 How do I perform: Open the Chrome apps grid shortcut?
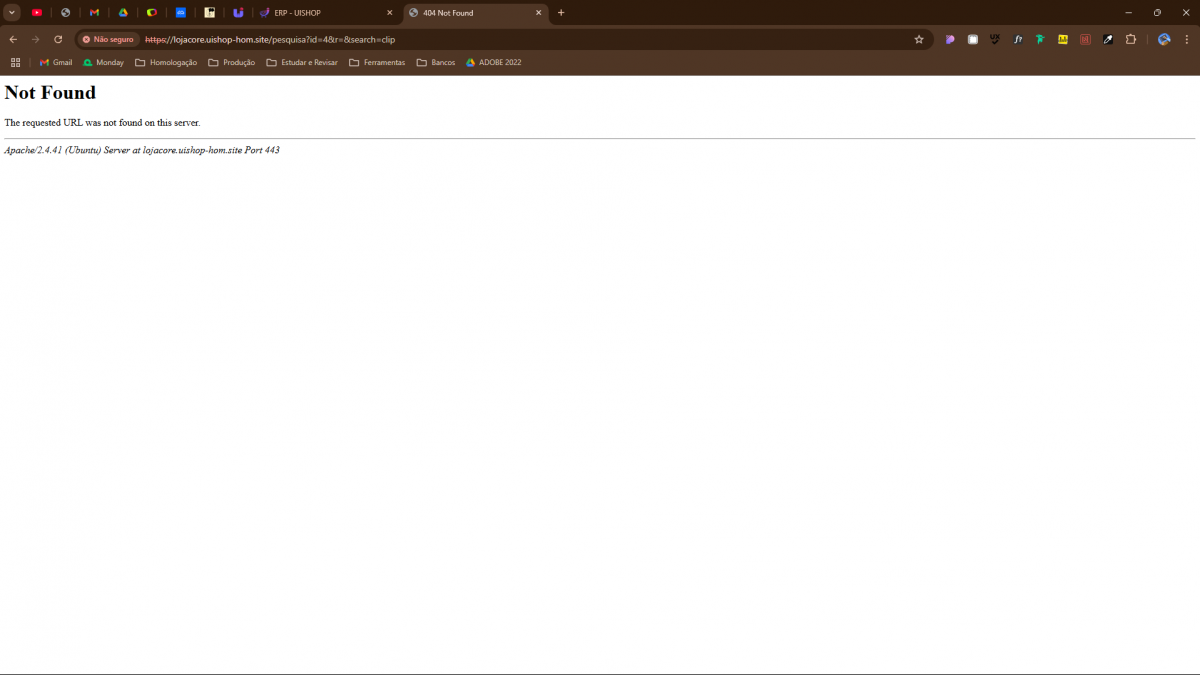[15, 62]
